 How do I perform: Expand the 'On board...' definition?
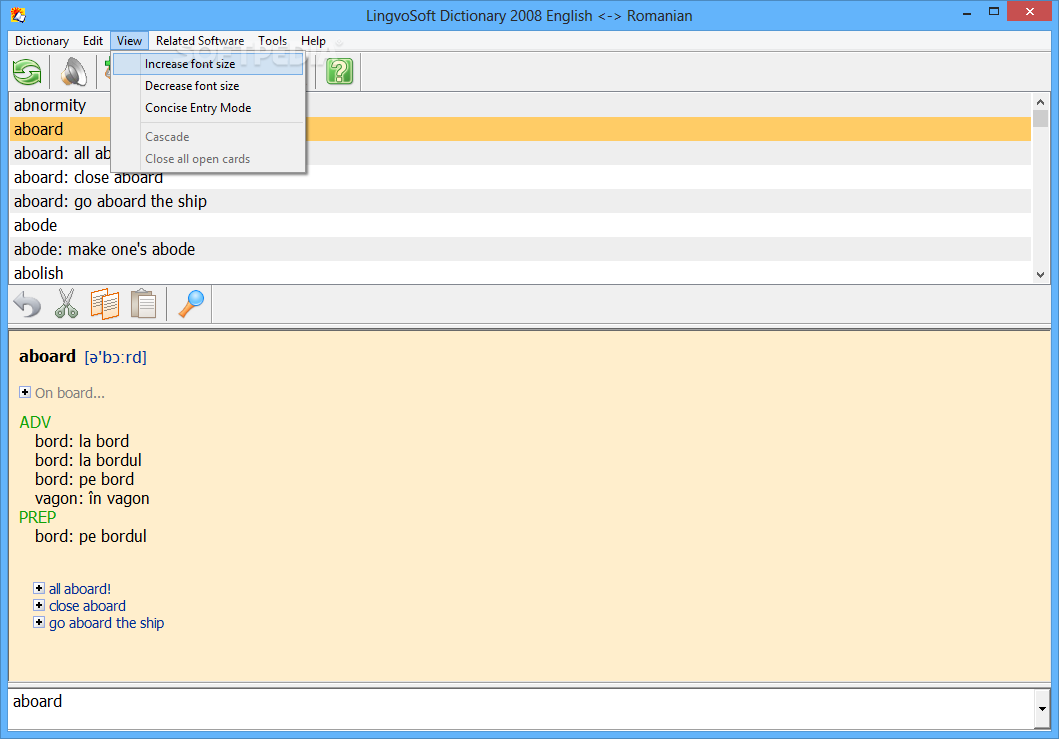(x=25, y=392)
